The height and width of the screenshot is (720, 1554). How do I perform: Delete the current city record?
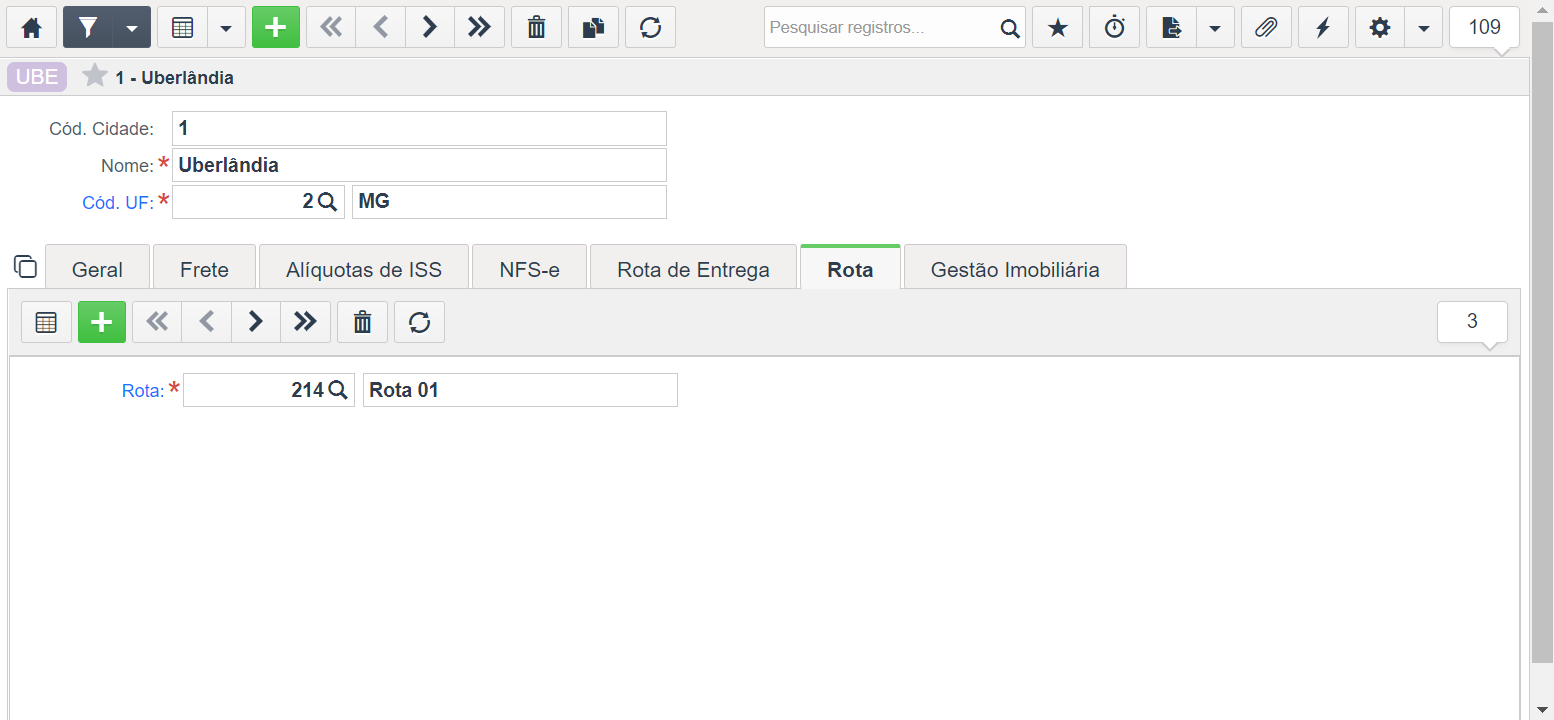coord(536,27)
